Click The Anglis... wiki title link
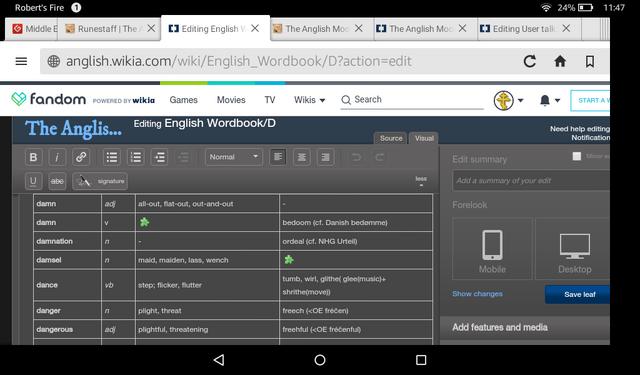640x375 pixels. 73,129
